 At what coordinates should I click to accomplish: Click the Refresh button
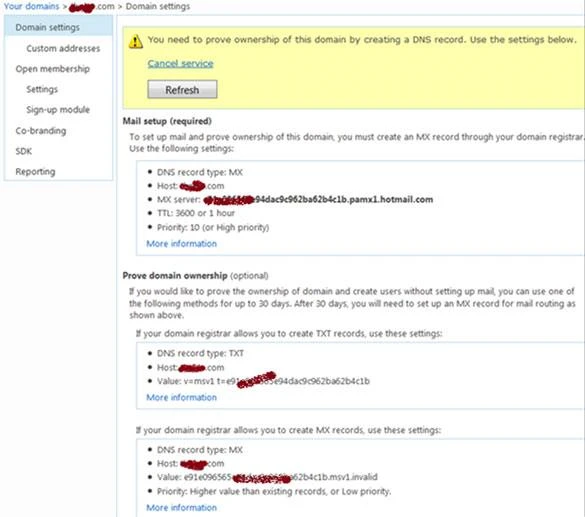pos(182,90)
